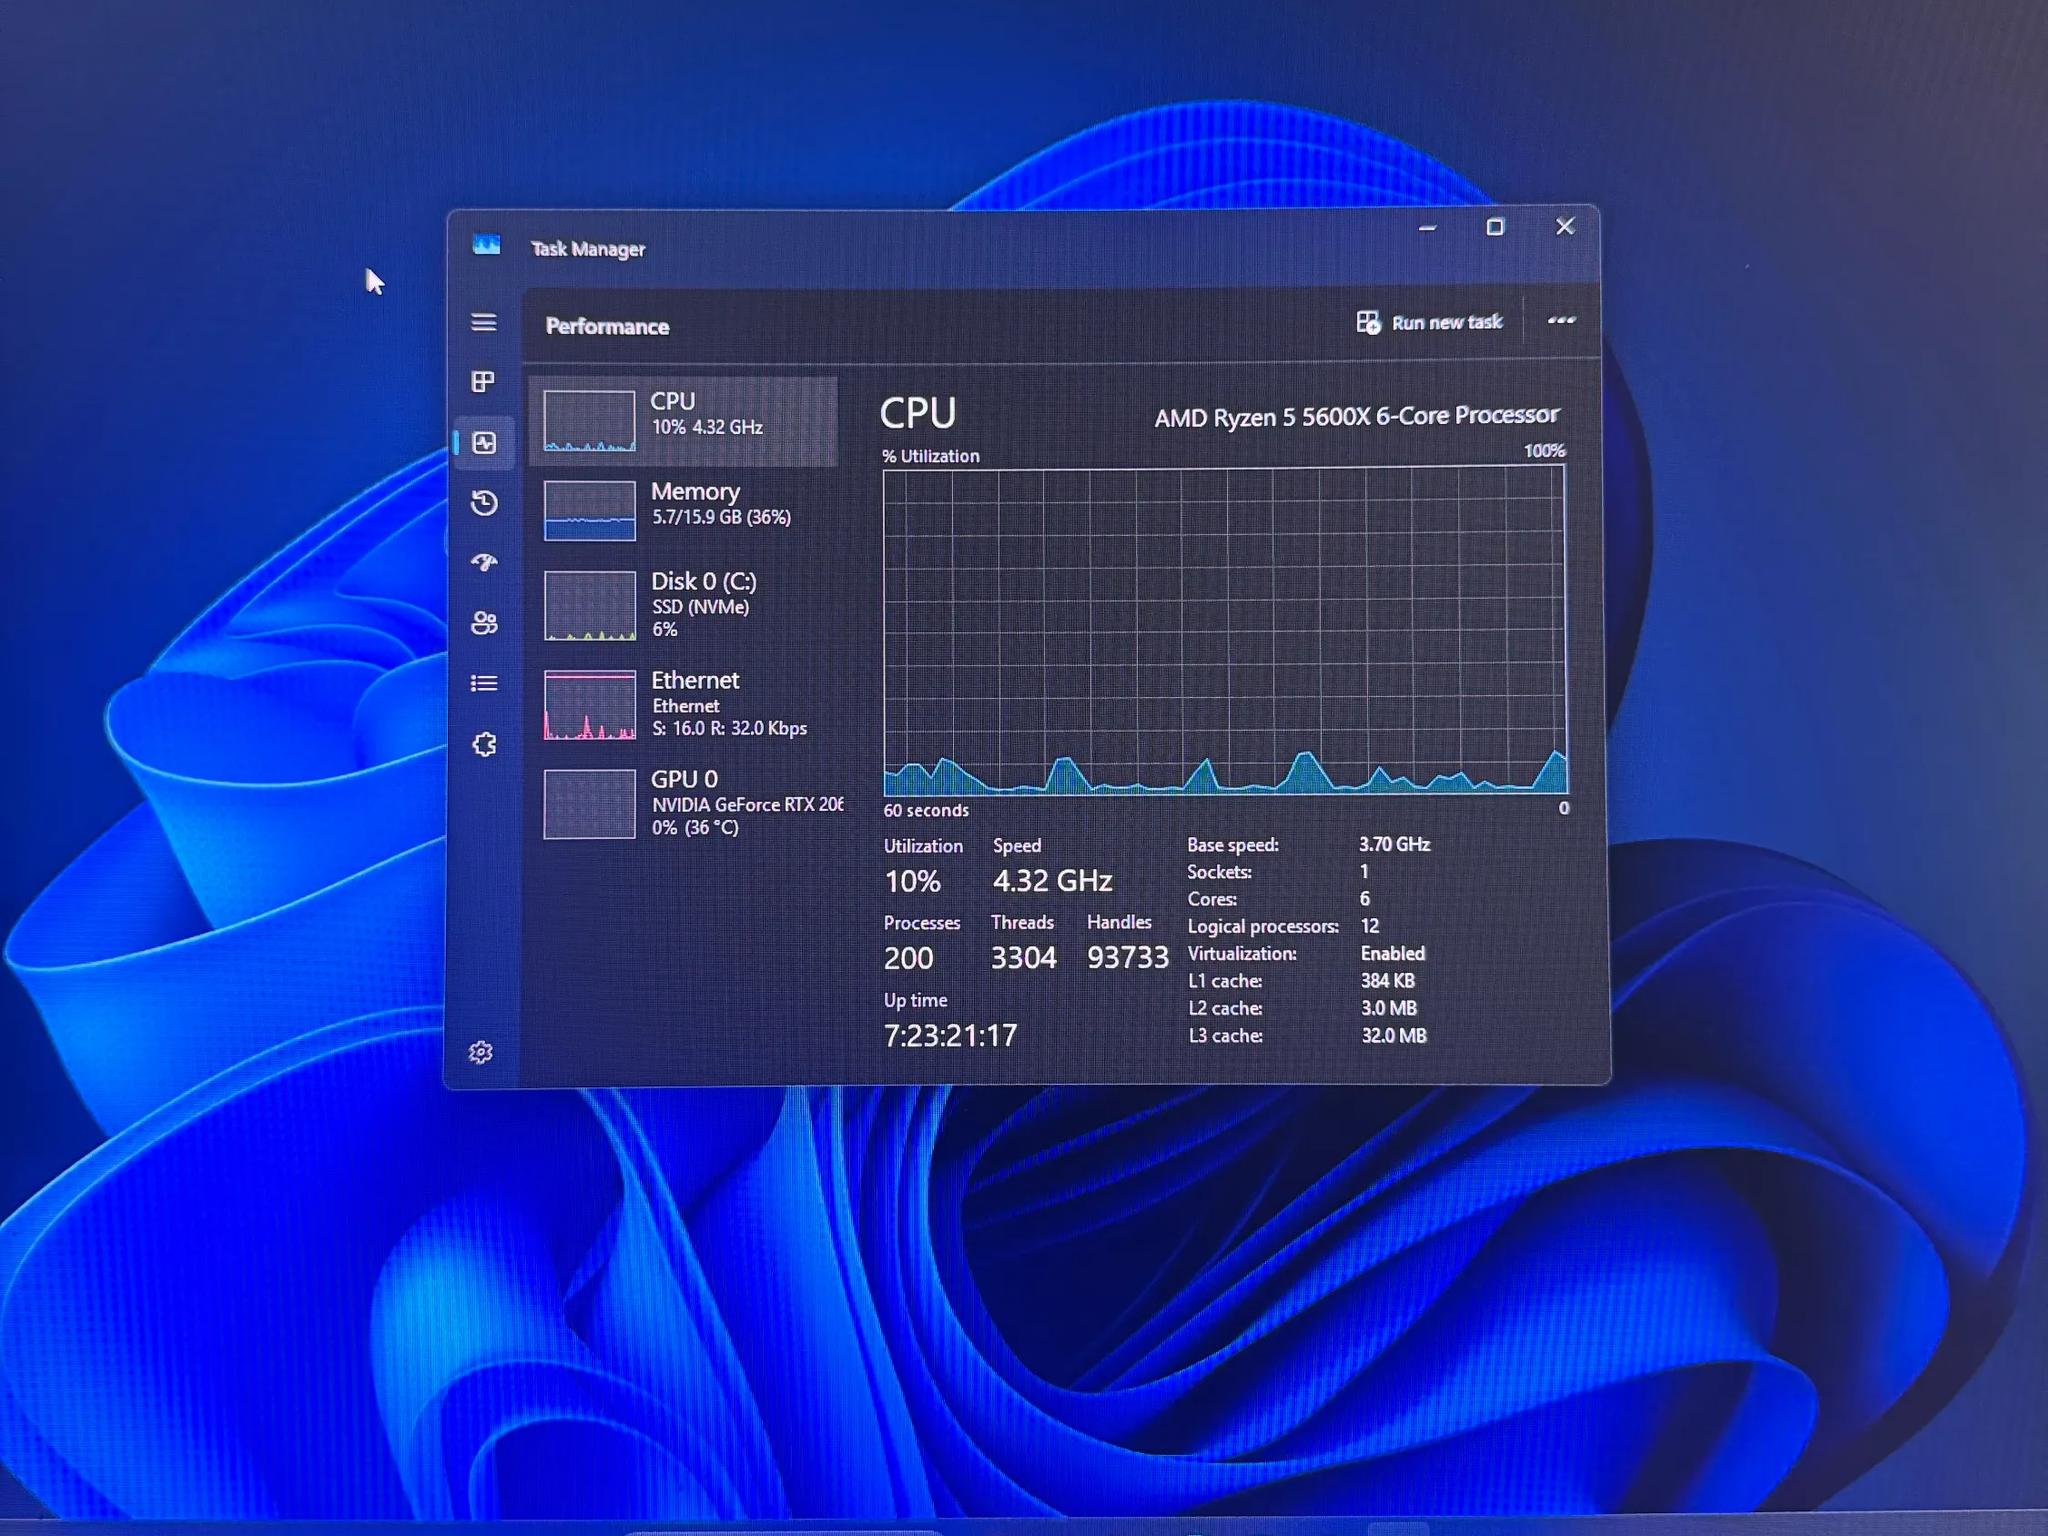
Task: Click Run new task
Action: (x=1430, y=322)
